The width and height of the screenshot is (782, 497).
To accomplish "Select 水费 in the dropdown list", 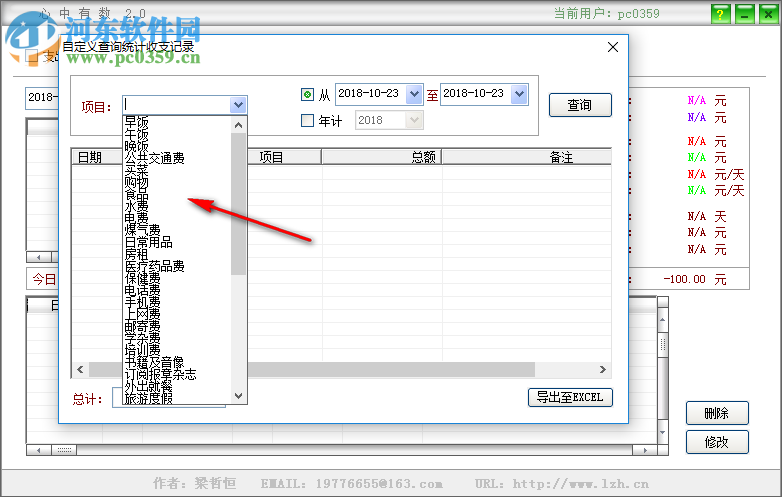I will click(x=136, y=206).
